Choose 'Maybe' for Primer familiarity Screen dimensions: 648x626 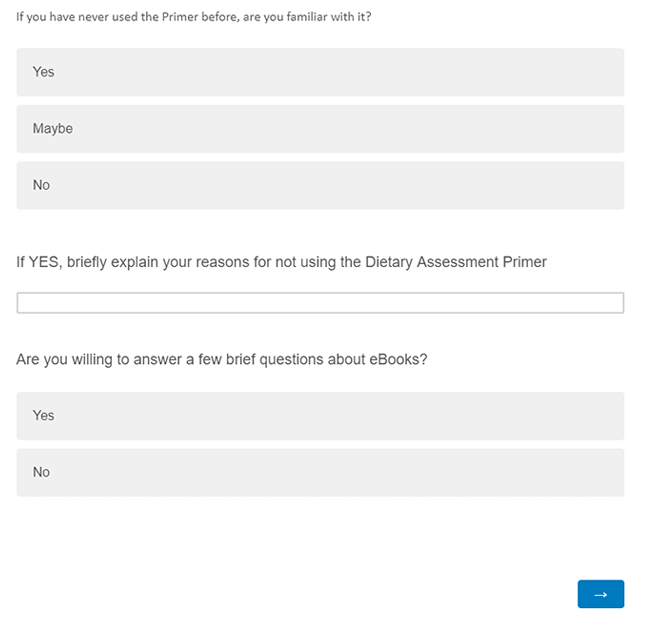[320, 129]
